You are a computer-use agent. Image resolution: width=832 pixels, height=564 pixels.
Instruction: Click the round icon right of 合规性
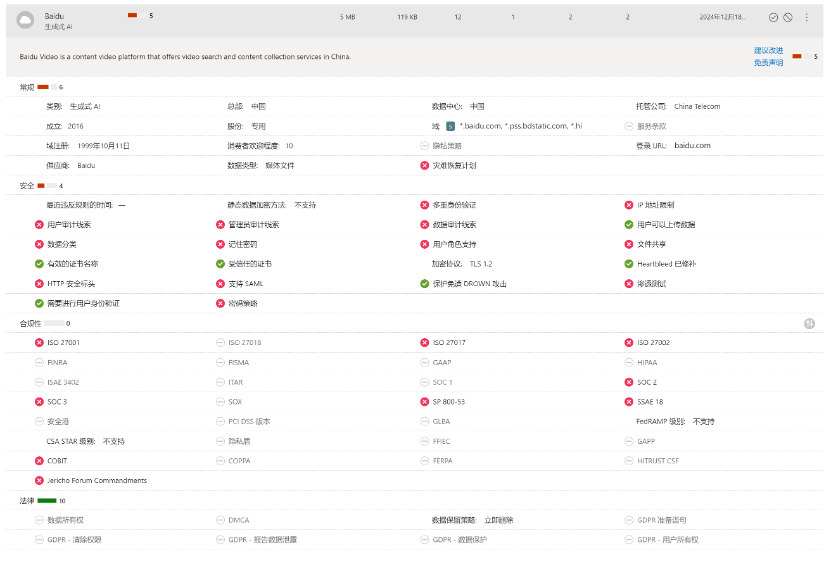pyautogui.click(x=809, y=324)
